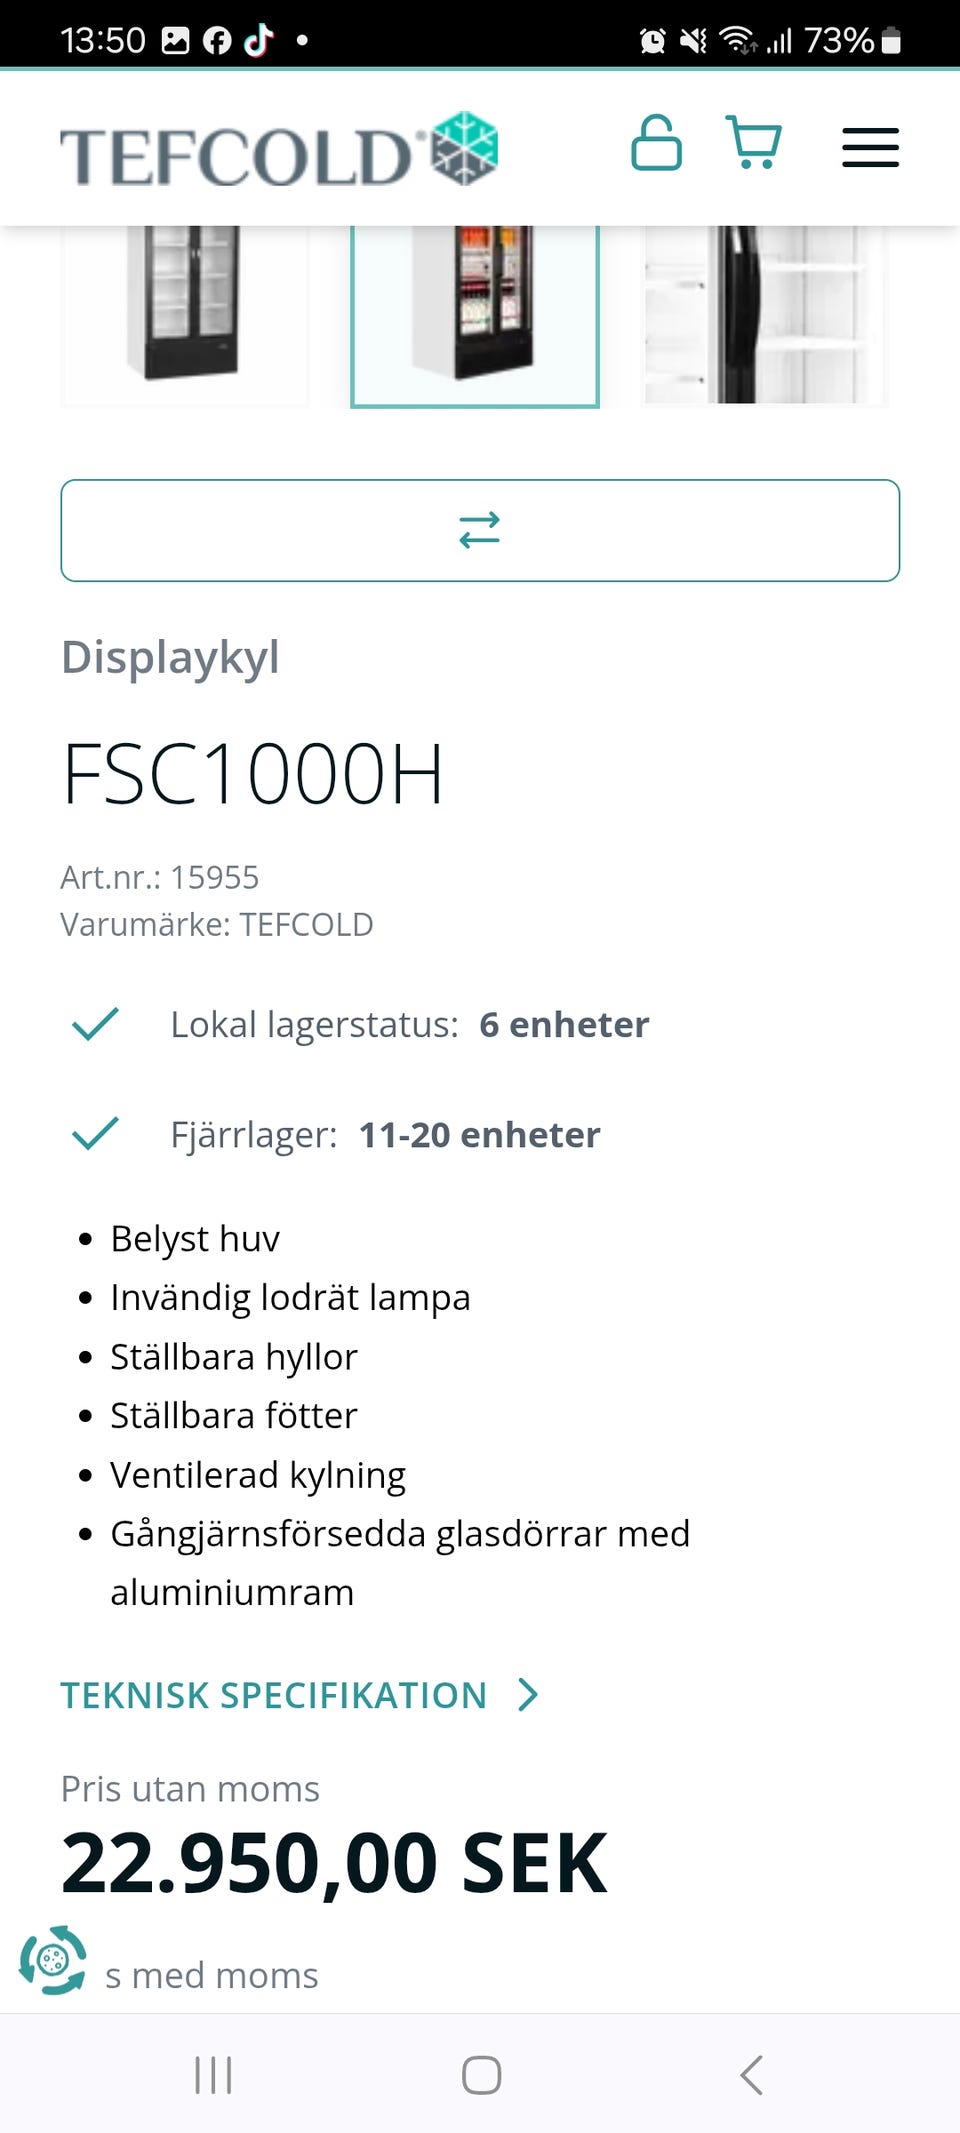Tap the alarm icon in status bar
This screenshot has width=960, height=2133.
coord(652,41)
